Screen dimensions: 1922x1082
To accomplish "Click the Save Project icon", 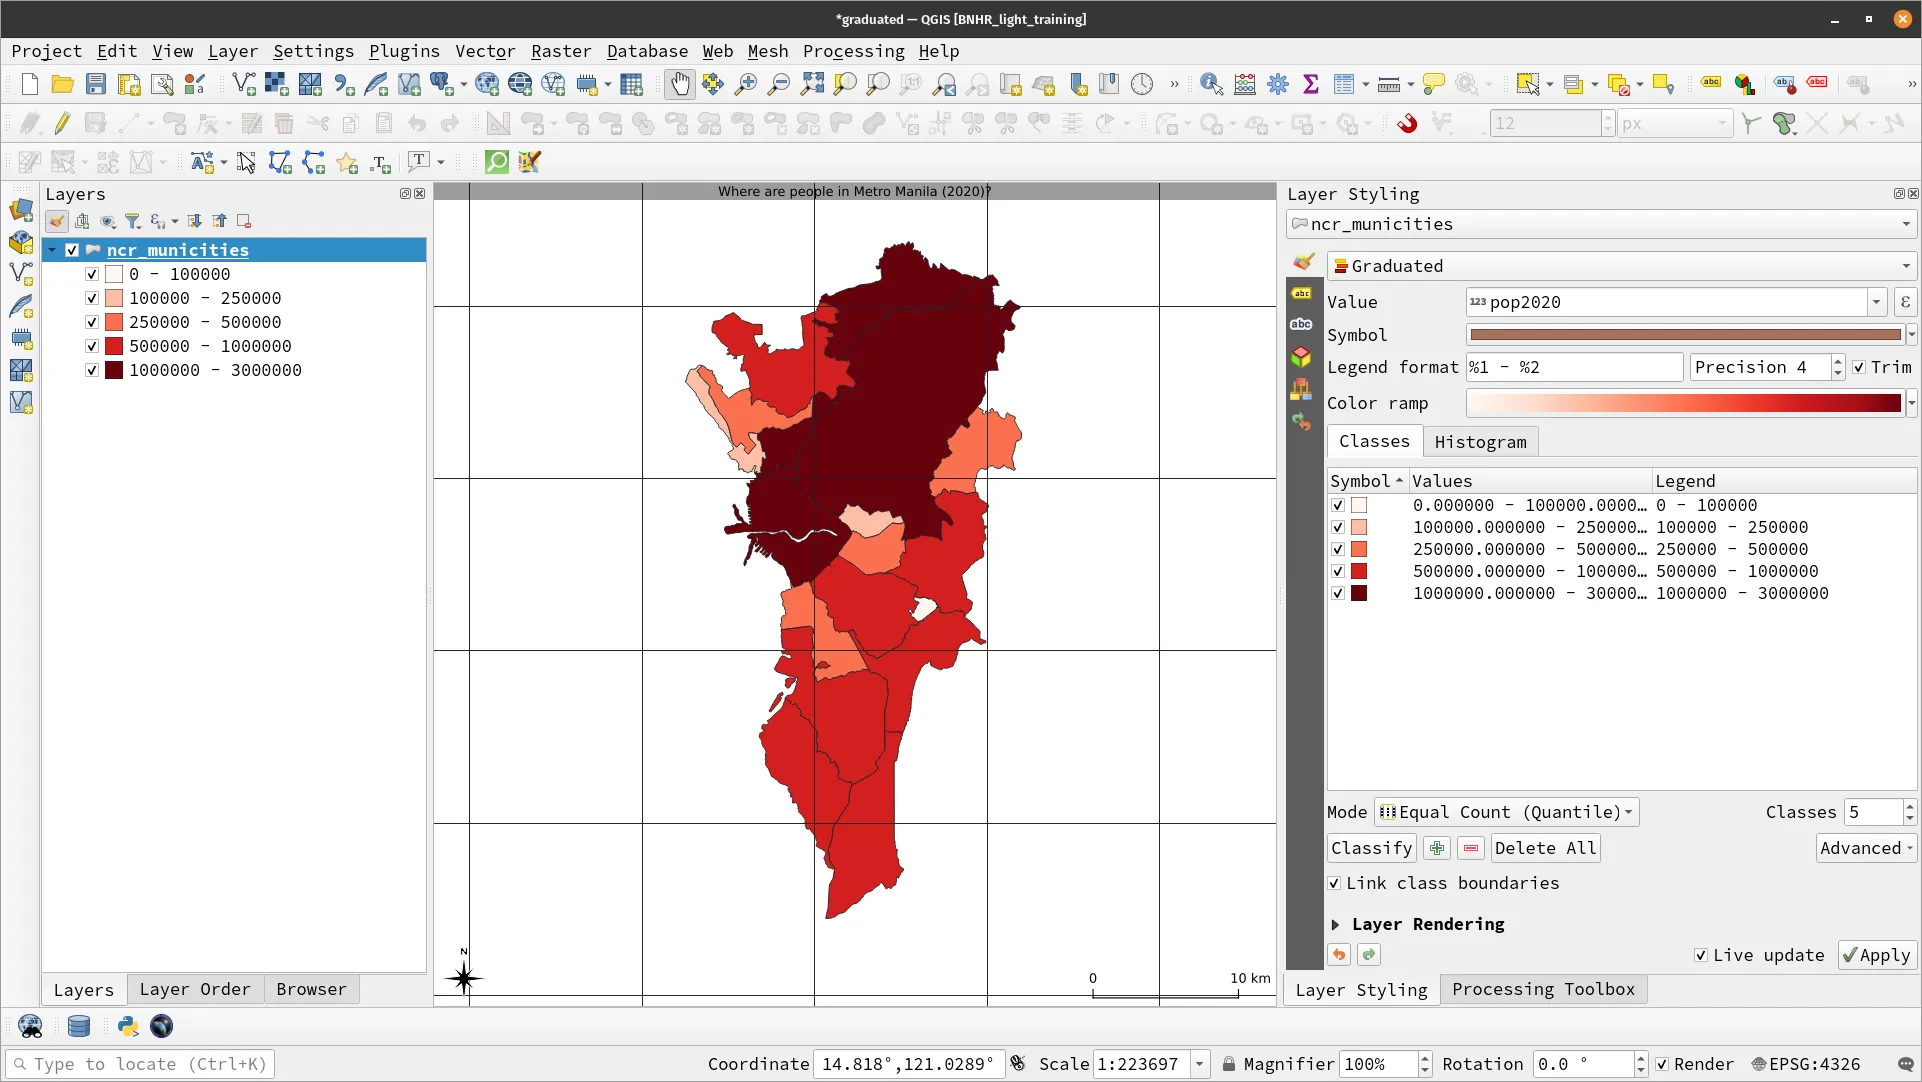I will coord(96,85).
